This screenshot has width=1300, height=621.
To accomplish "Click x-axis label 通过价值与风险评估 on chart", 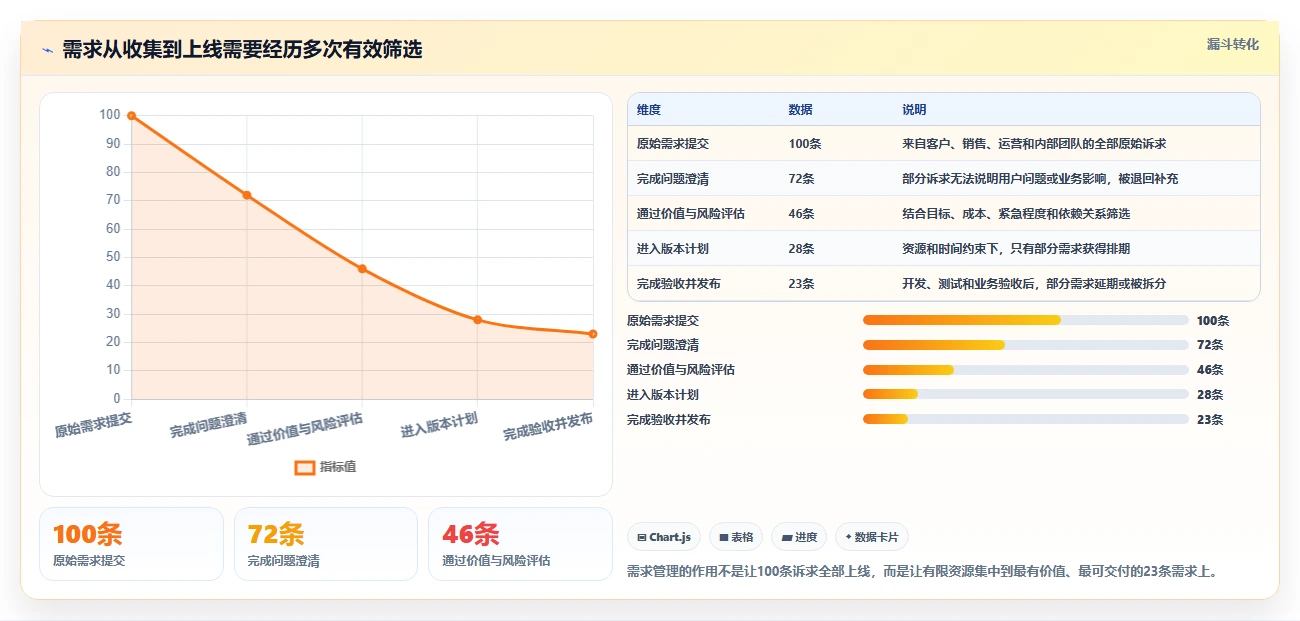I will click(x=305, y=428).
